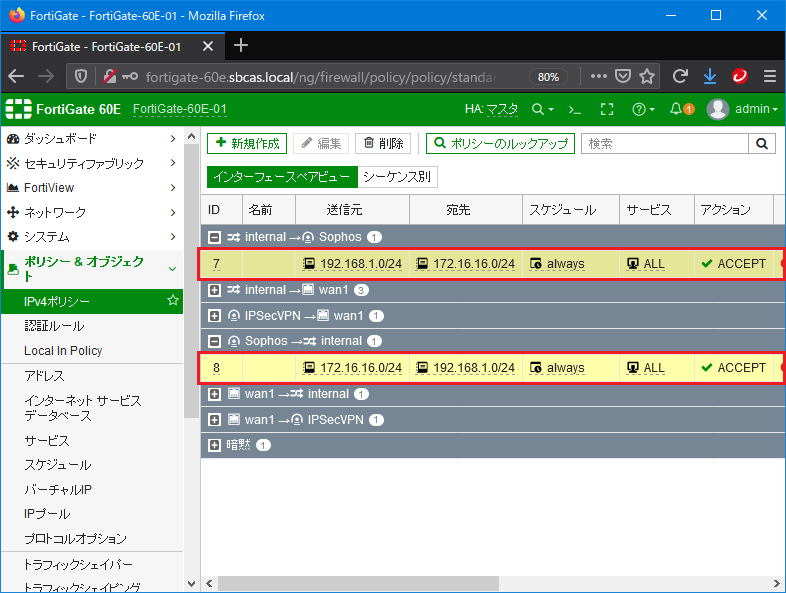
Task: Open the help question mark dropdown
Action: tap(643, 109)
